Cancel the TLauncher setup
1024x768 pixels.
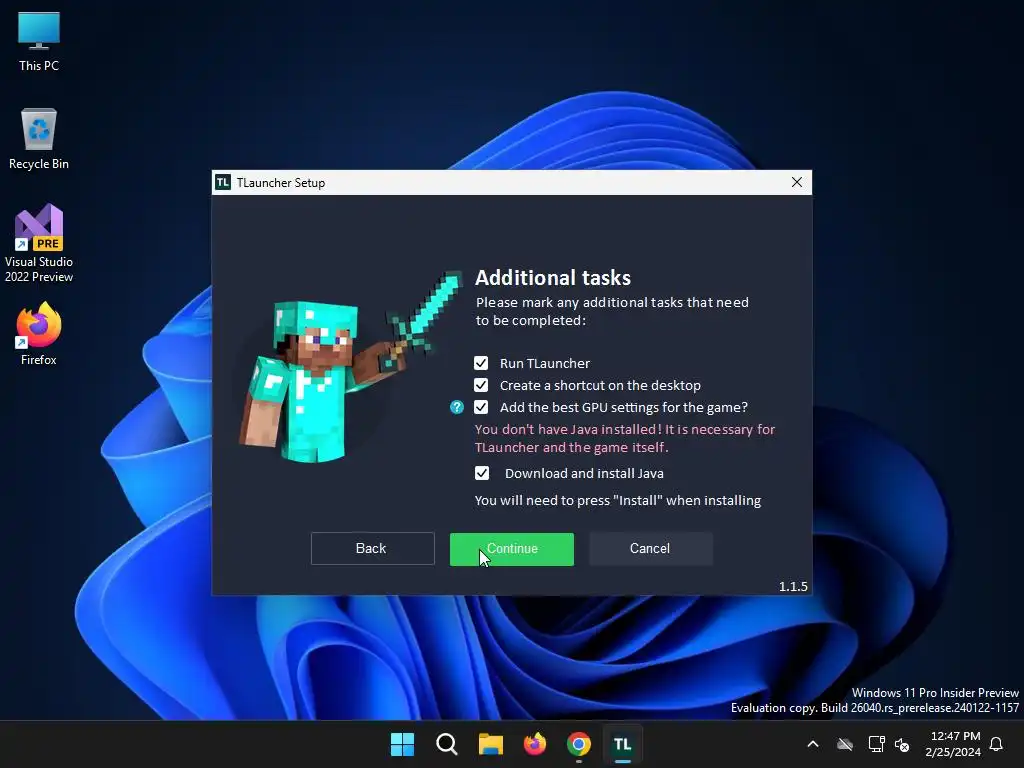point(650,549)
